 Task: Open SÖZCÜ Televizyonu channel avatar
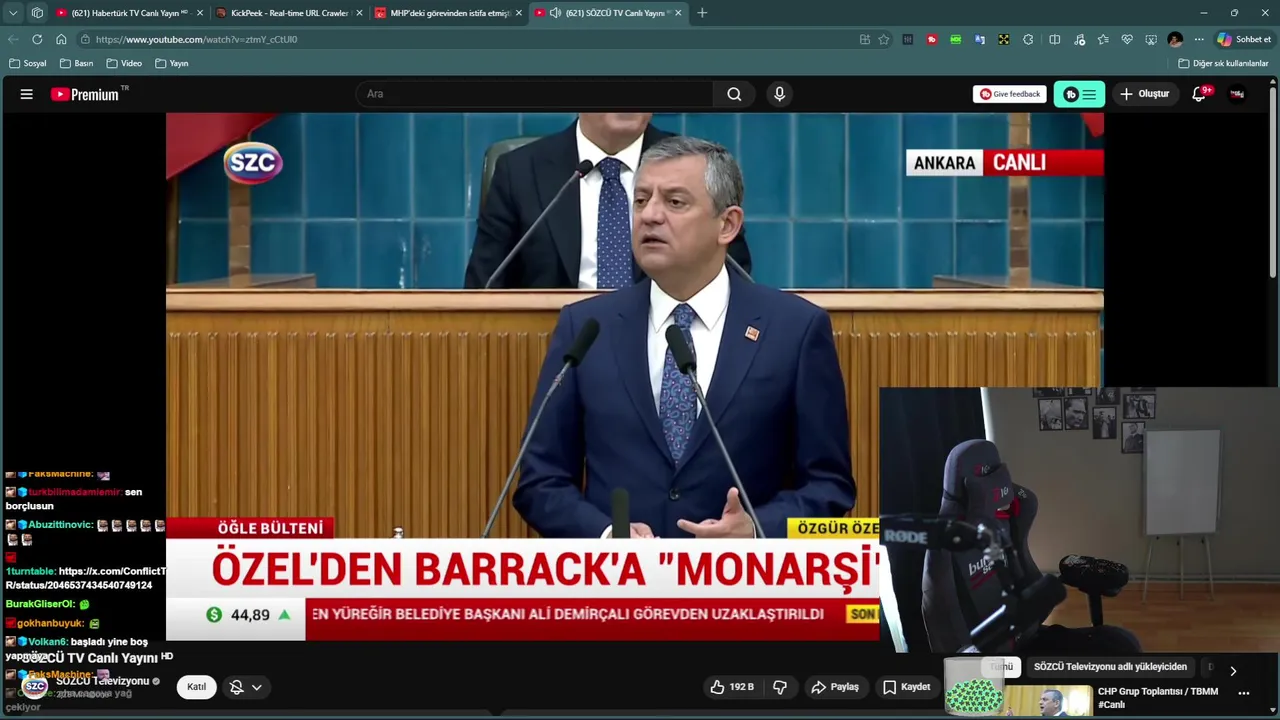tap(35, 687)
